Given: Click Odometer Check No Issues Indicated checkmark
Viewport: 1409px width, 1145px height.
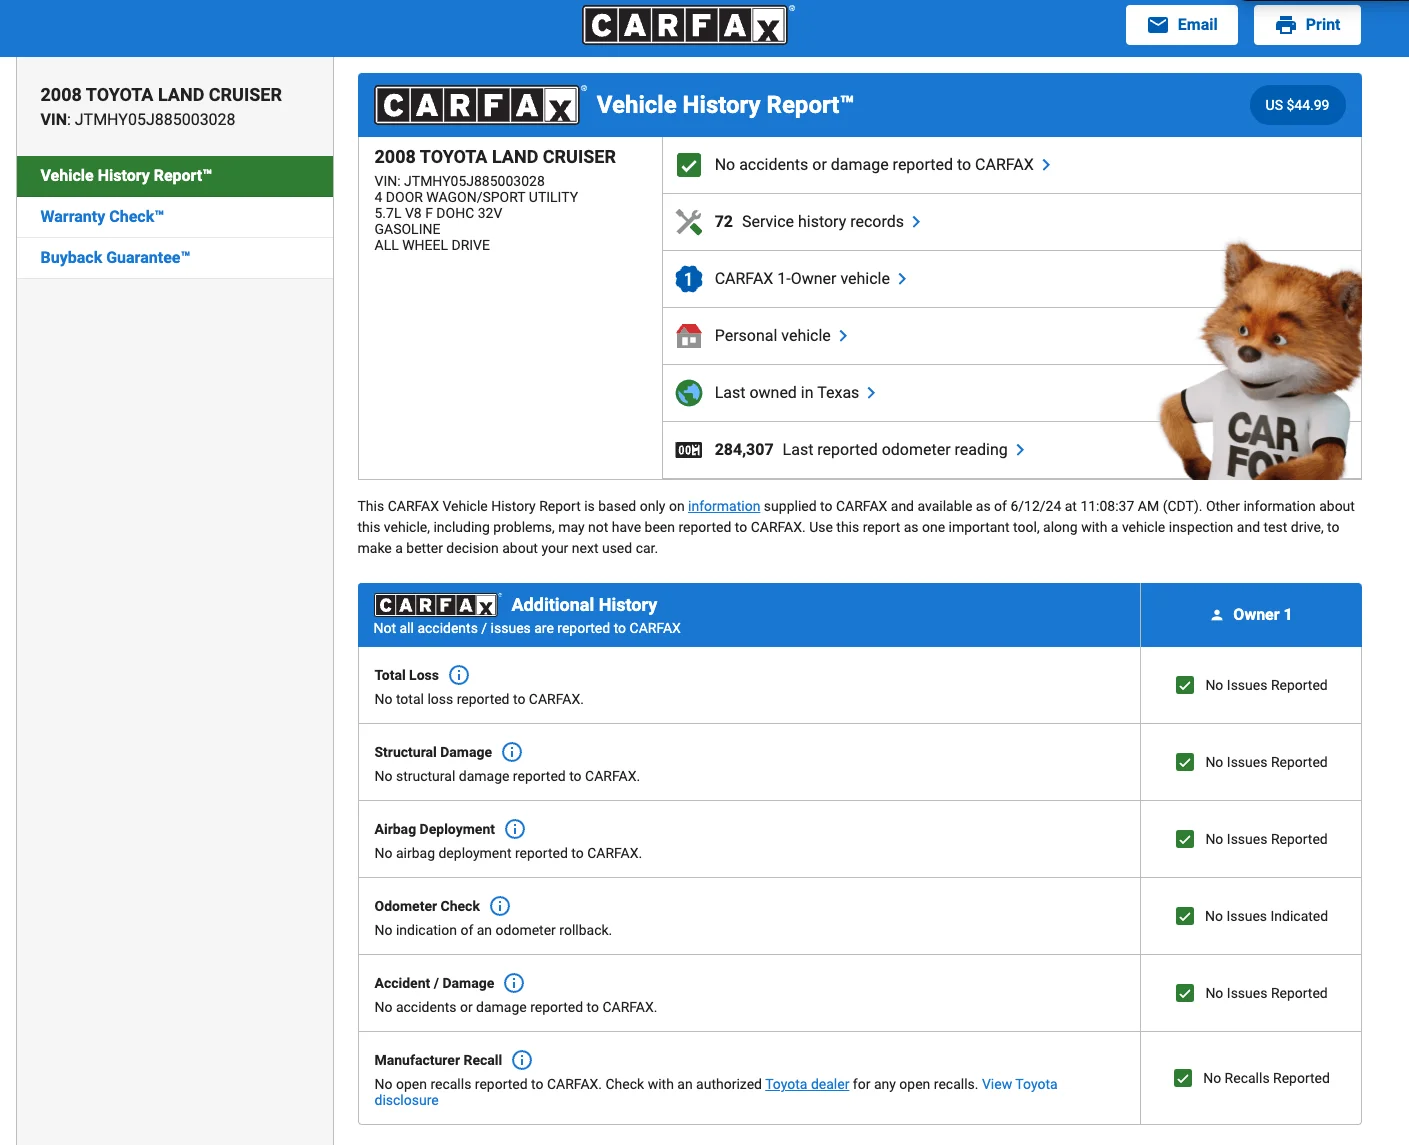Looking at the screenshot, I should tap(1185, 916).
